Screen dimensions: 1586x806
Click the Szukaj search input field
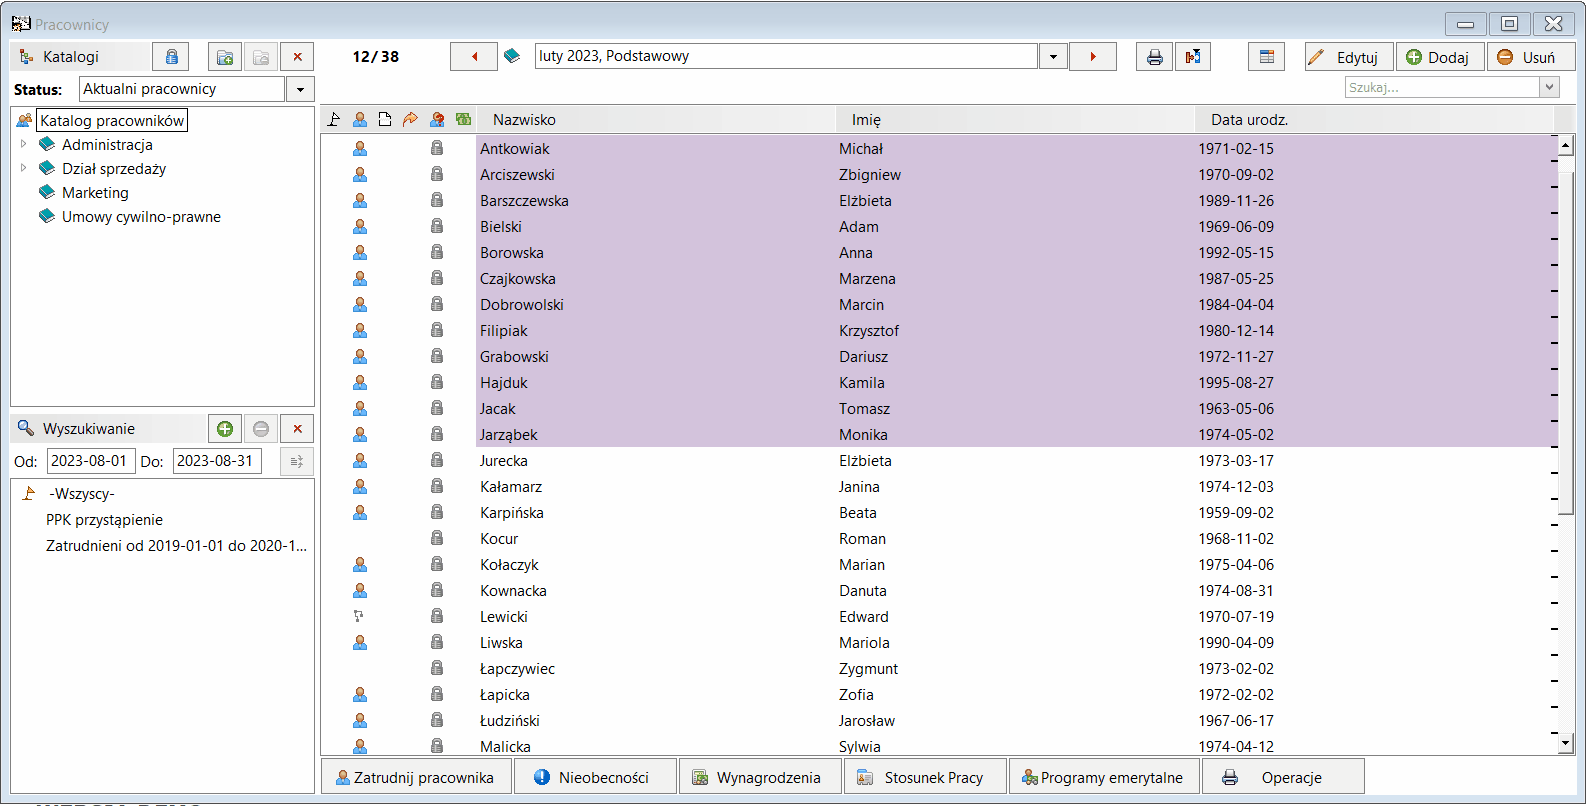click(x=1442, y=87)
